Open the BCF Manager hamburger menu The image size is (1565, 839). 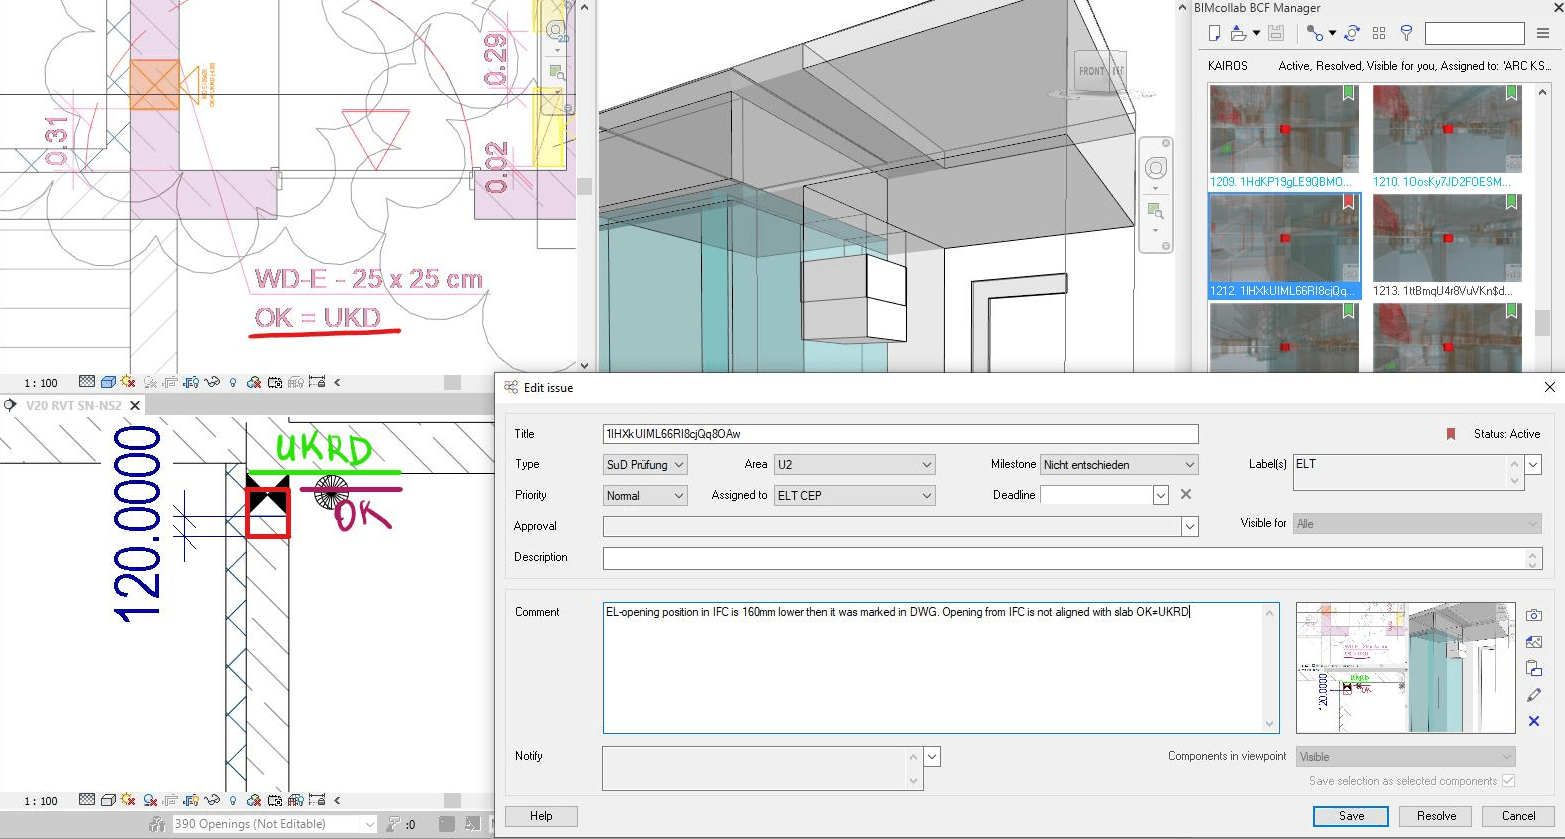pyautogui.click(x=1543, y=34)
